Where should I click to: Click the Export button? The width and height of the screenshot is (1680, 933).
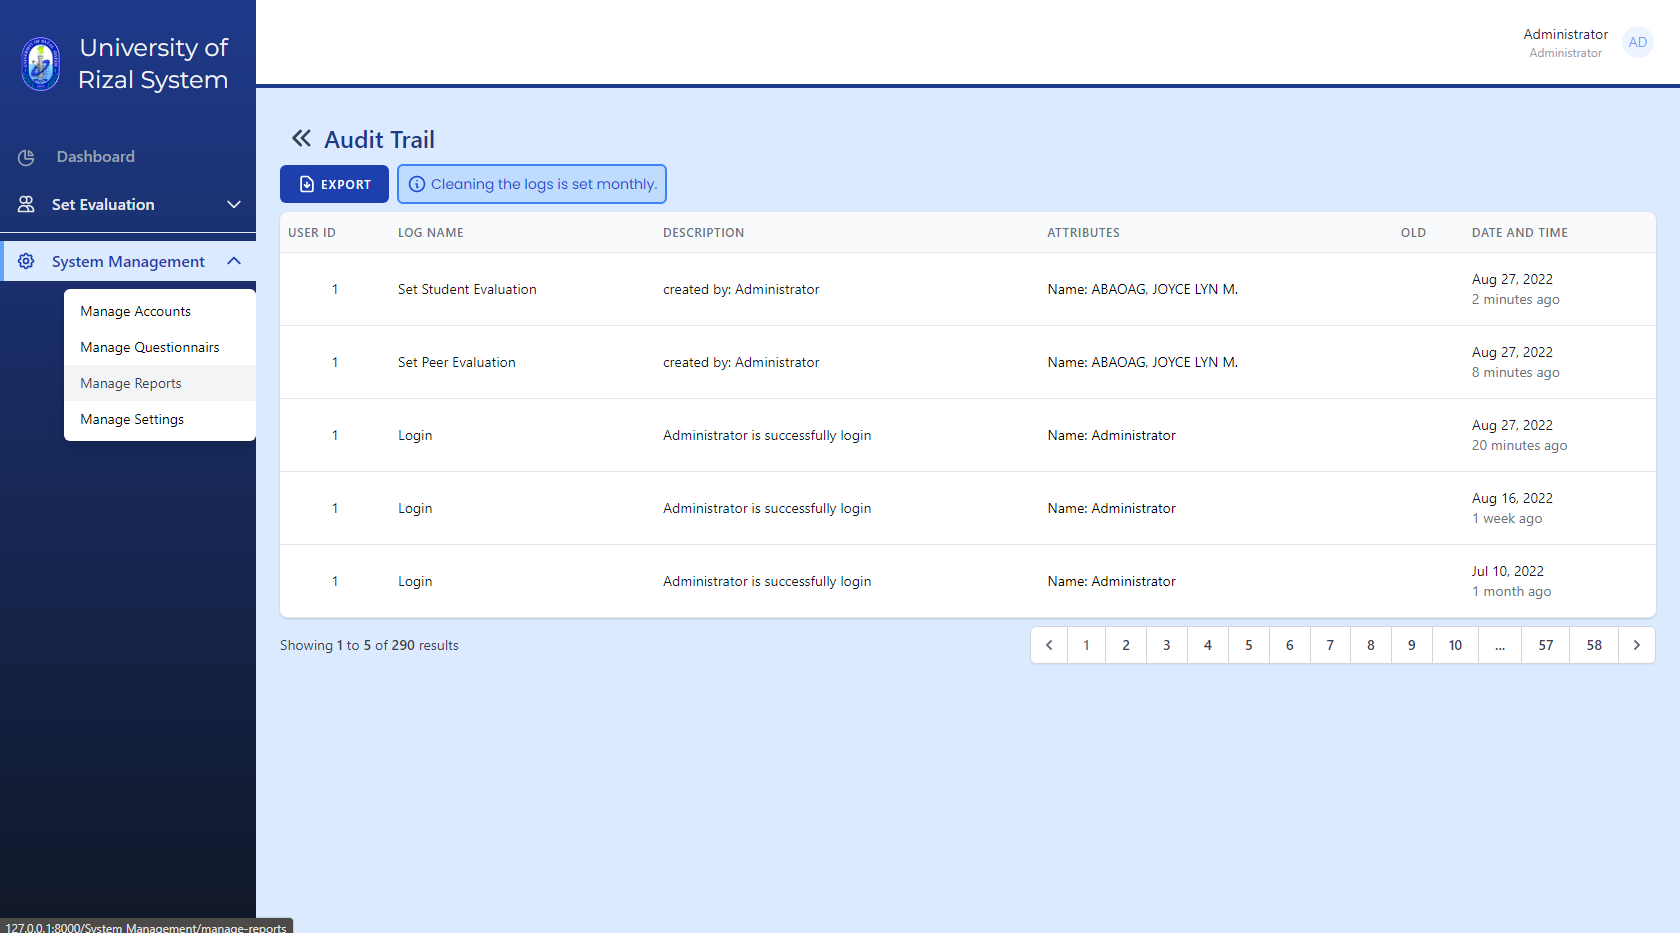pyautogui.click(x=334, y=184)
